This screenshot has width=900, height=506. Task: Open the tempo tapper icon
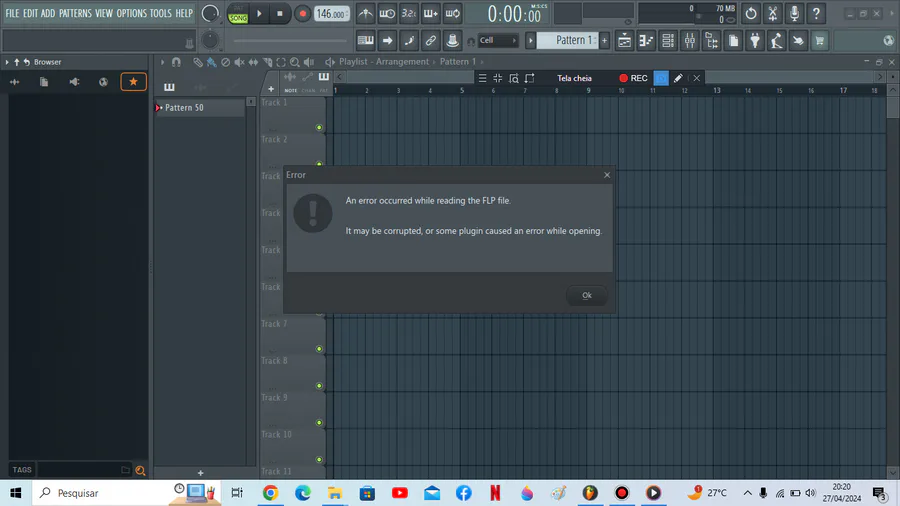click(777, 40)
